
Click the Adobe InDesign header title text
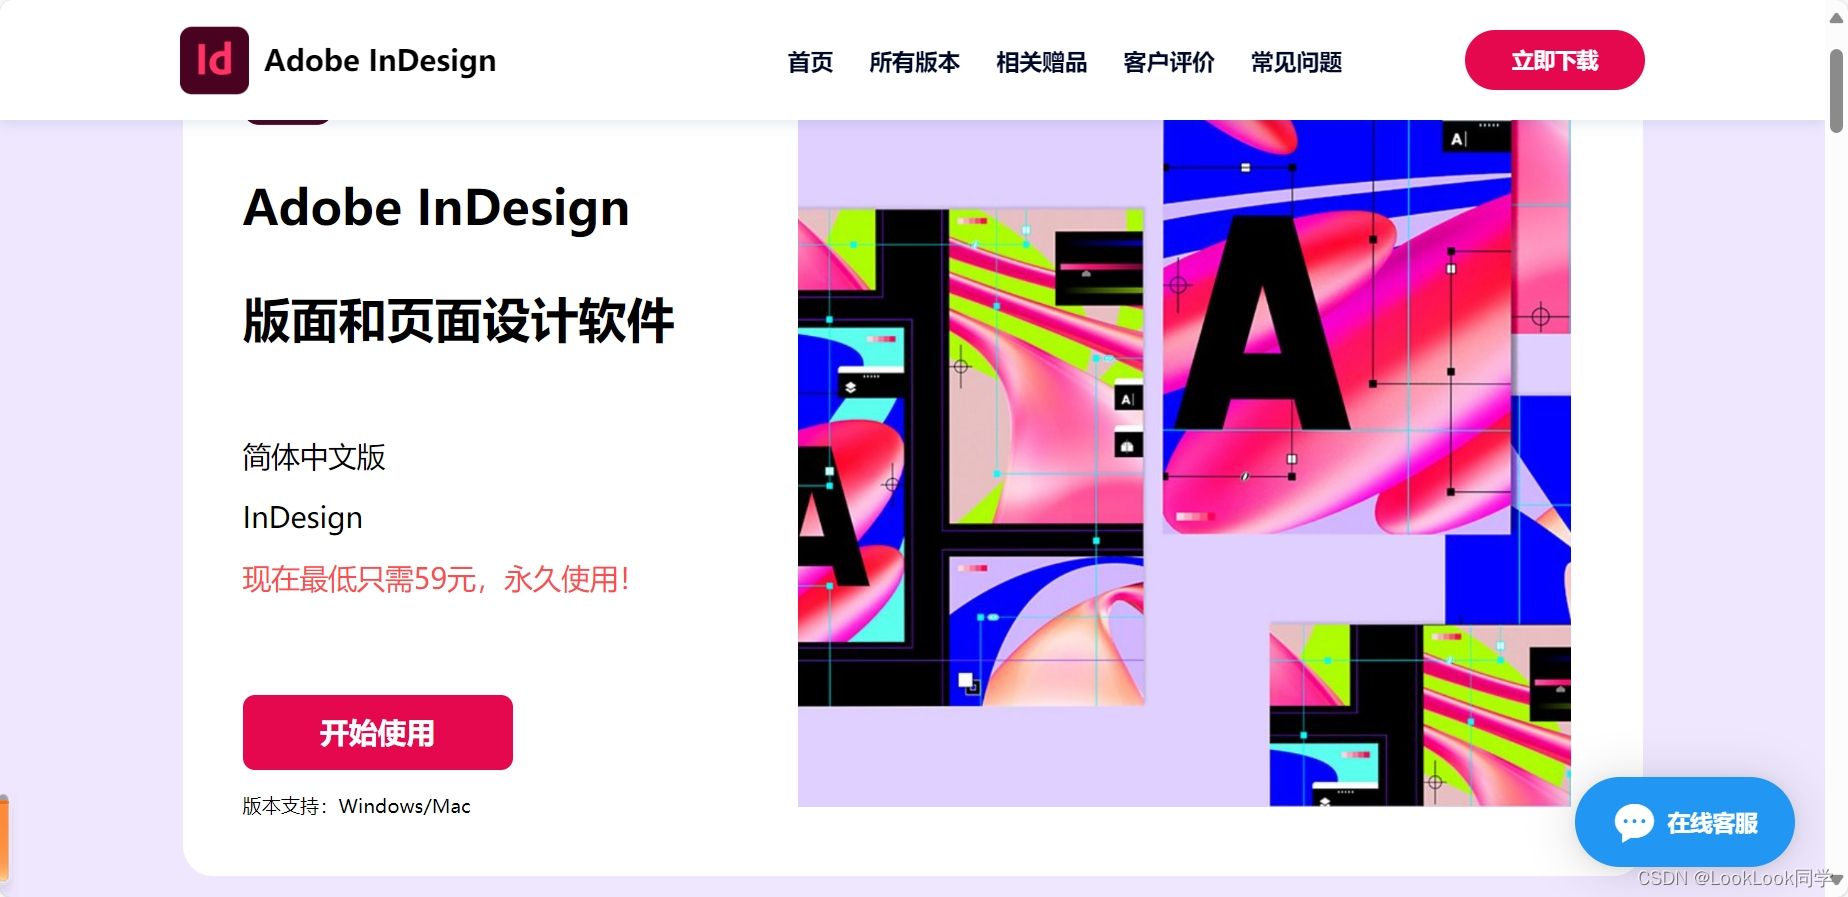click(x=380, y=61)
